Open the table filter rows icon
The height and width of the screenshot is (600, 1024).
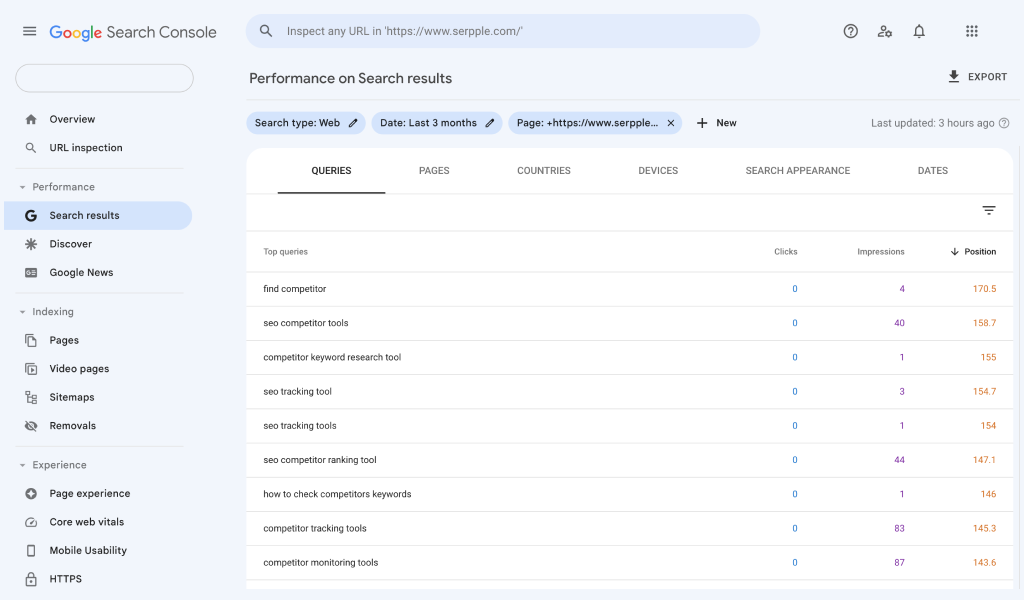[989, 210]
